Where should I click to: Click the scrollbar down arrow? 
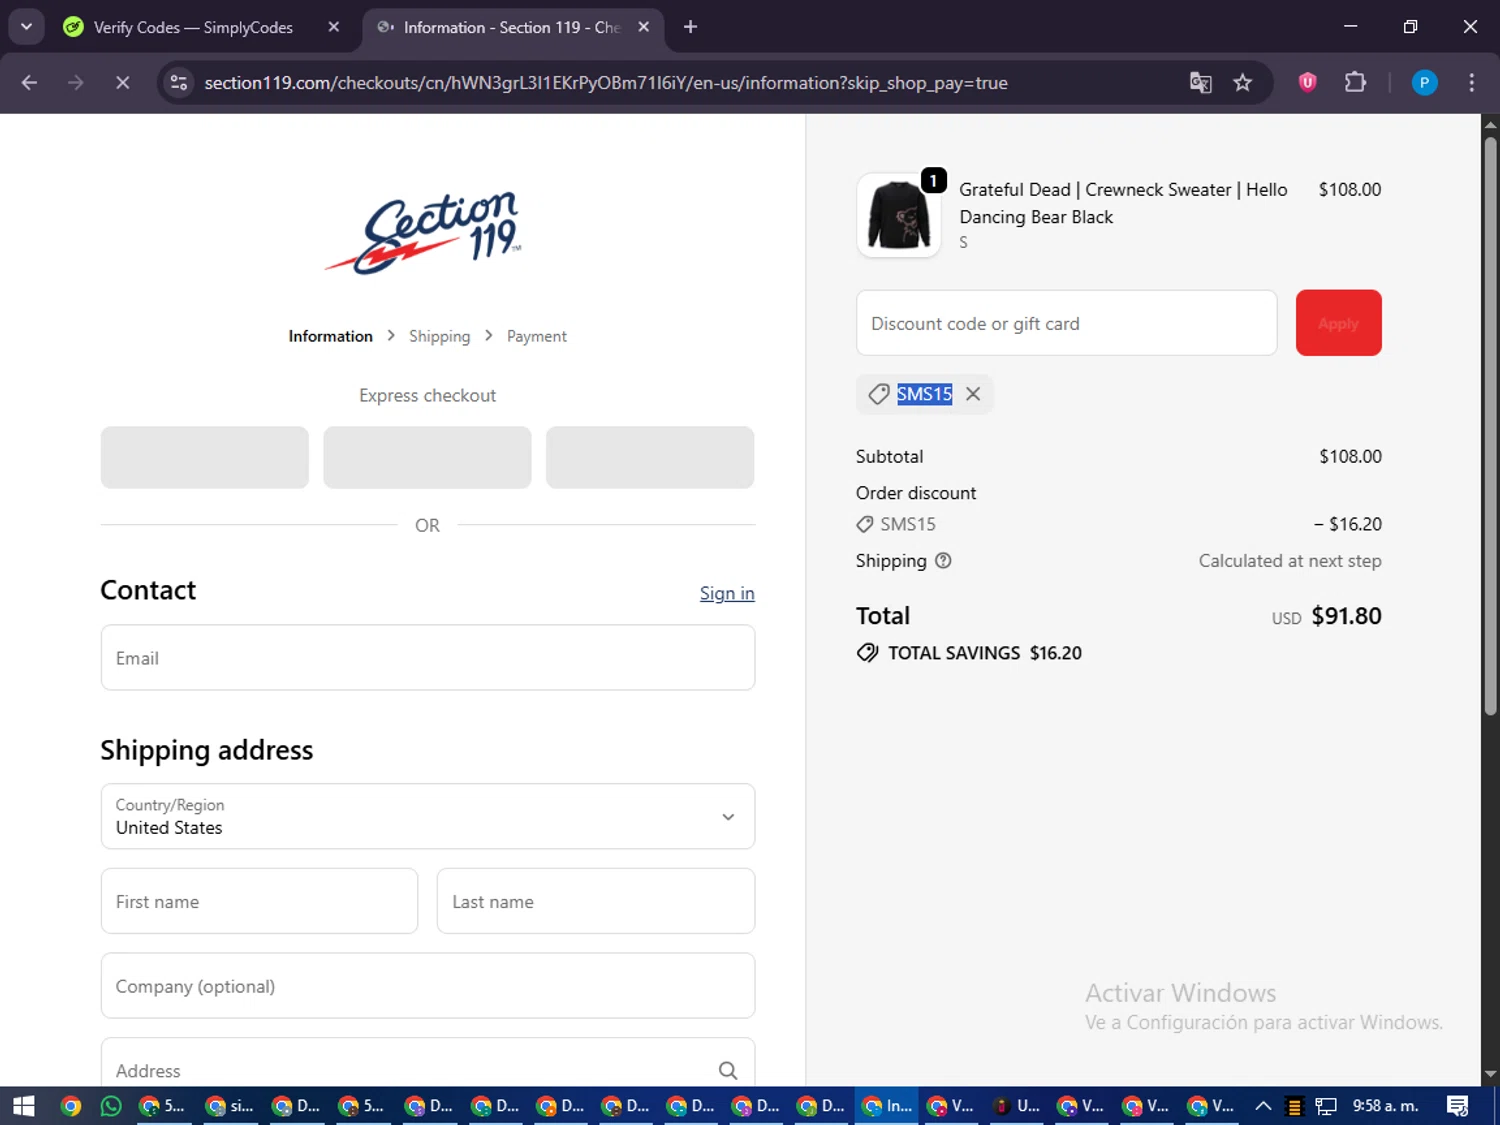pos(1490,1075)
